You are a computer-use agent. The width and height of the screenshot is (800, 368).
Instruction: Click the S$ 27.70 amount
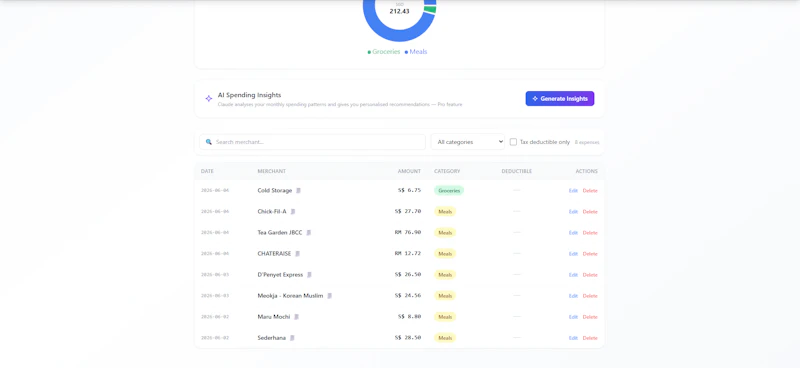[408, 211]
